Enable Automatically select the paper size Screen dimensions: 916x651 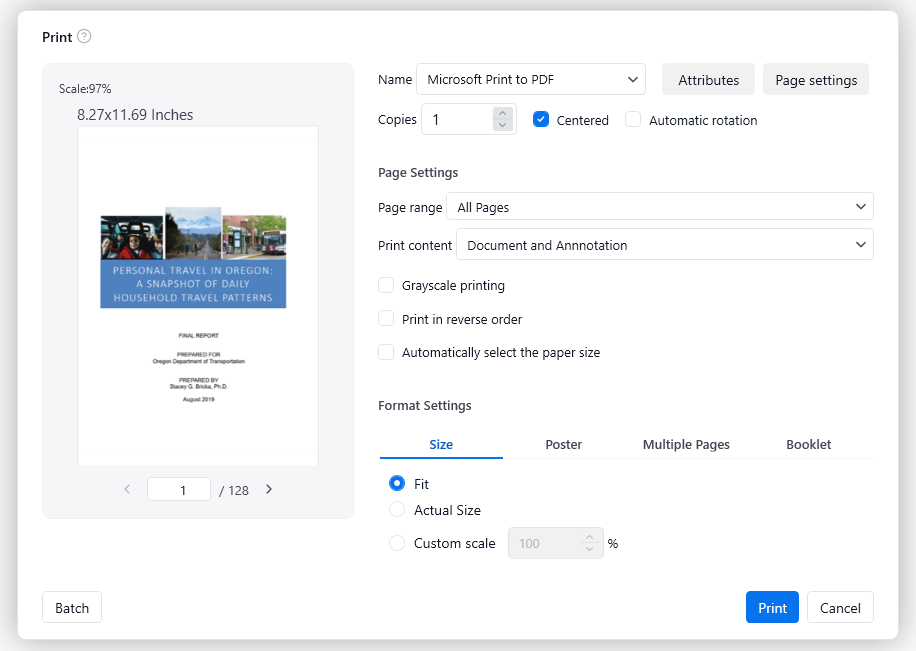(x=386, y=352)
